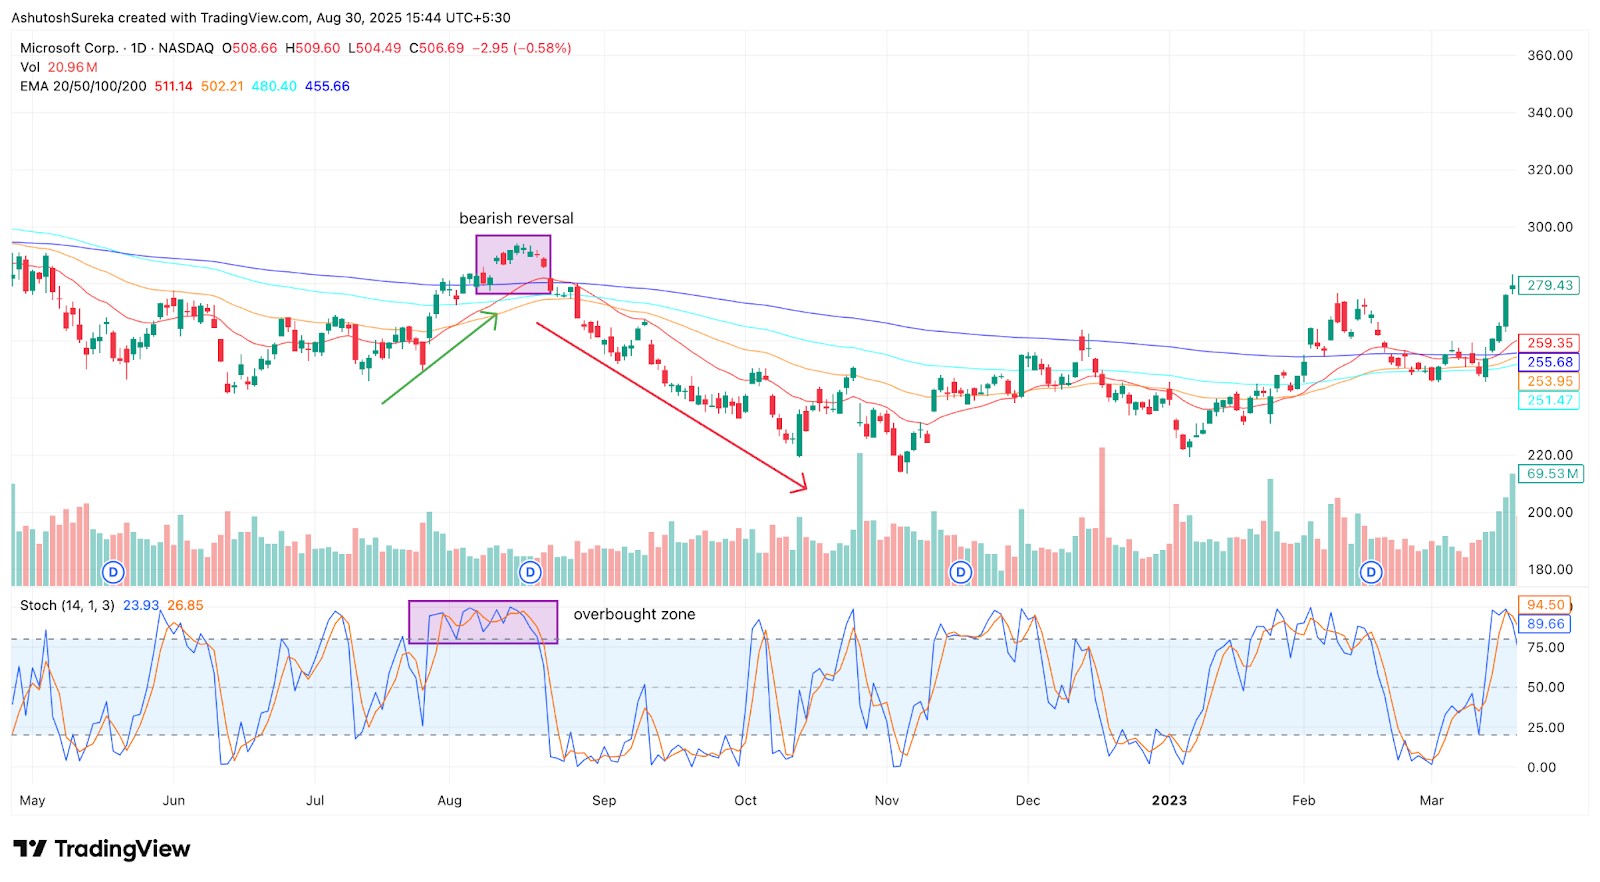Click the dividend marker in mid-August
This screenshot has width=1600, height=882.
pyautogui.click(x=531, y=572)
